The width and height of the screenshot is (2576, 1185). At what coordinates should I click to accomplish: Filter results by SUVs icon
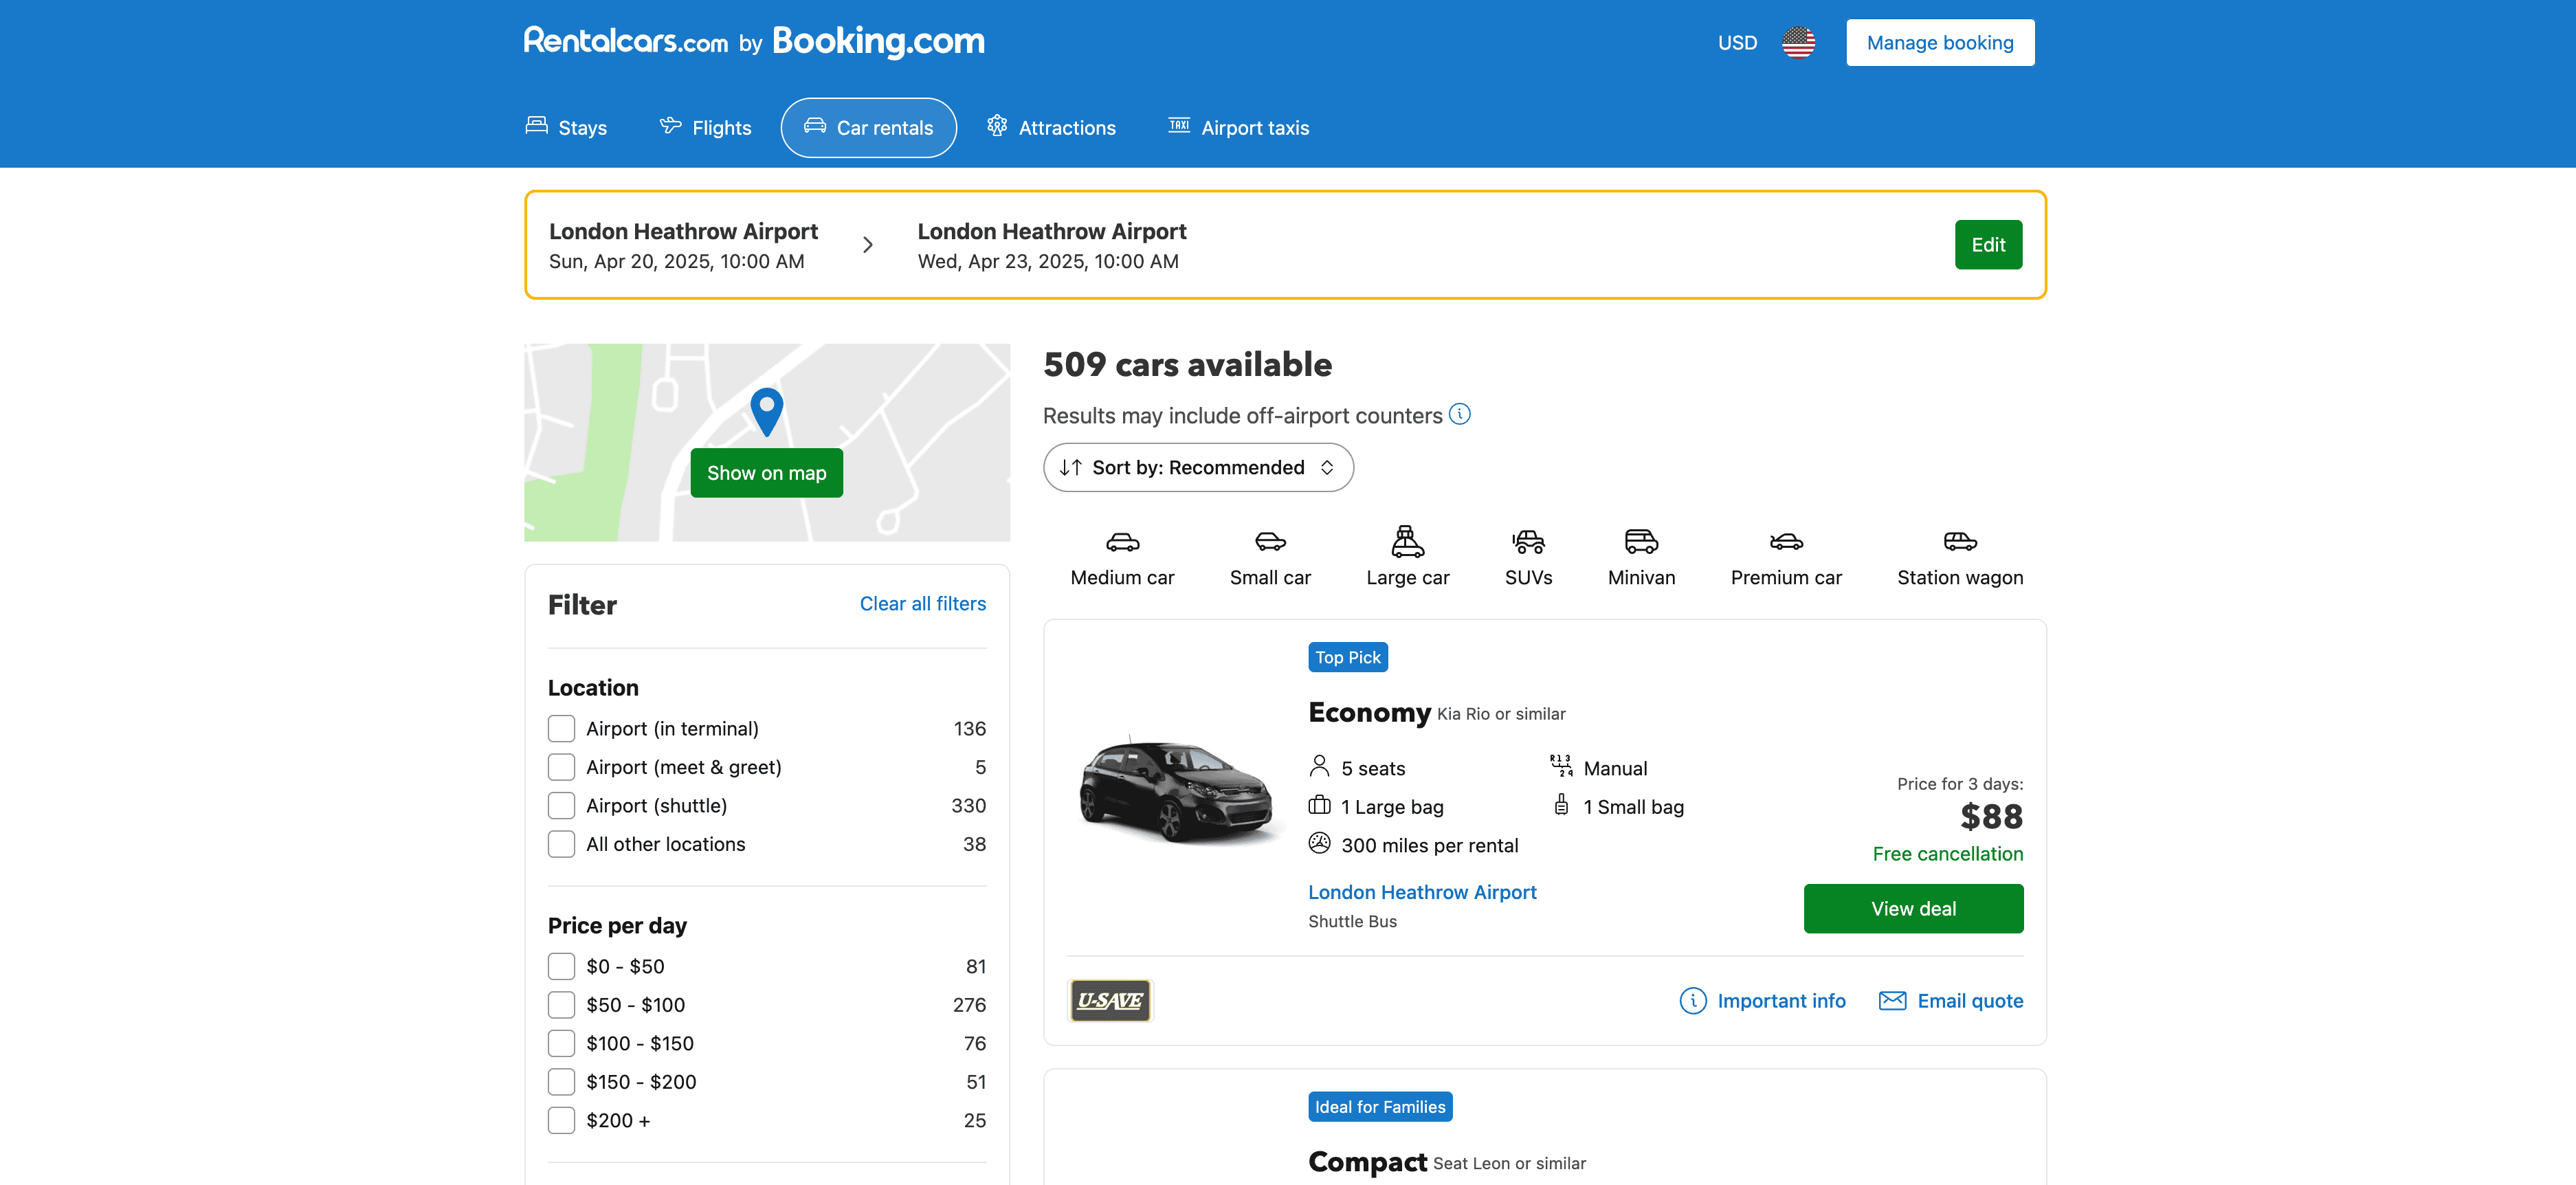(1528, 542)
